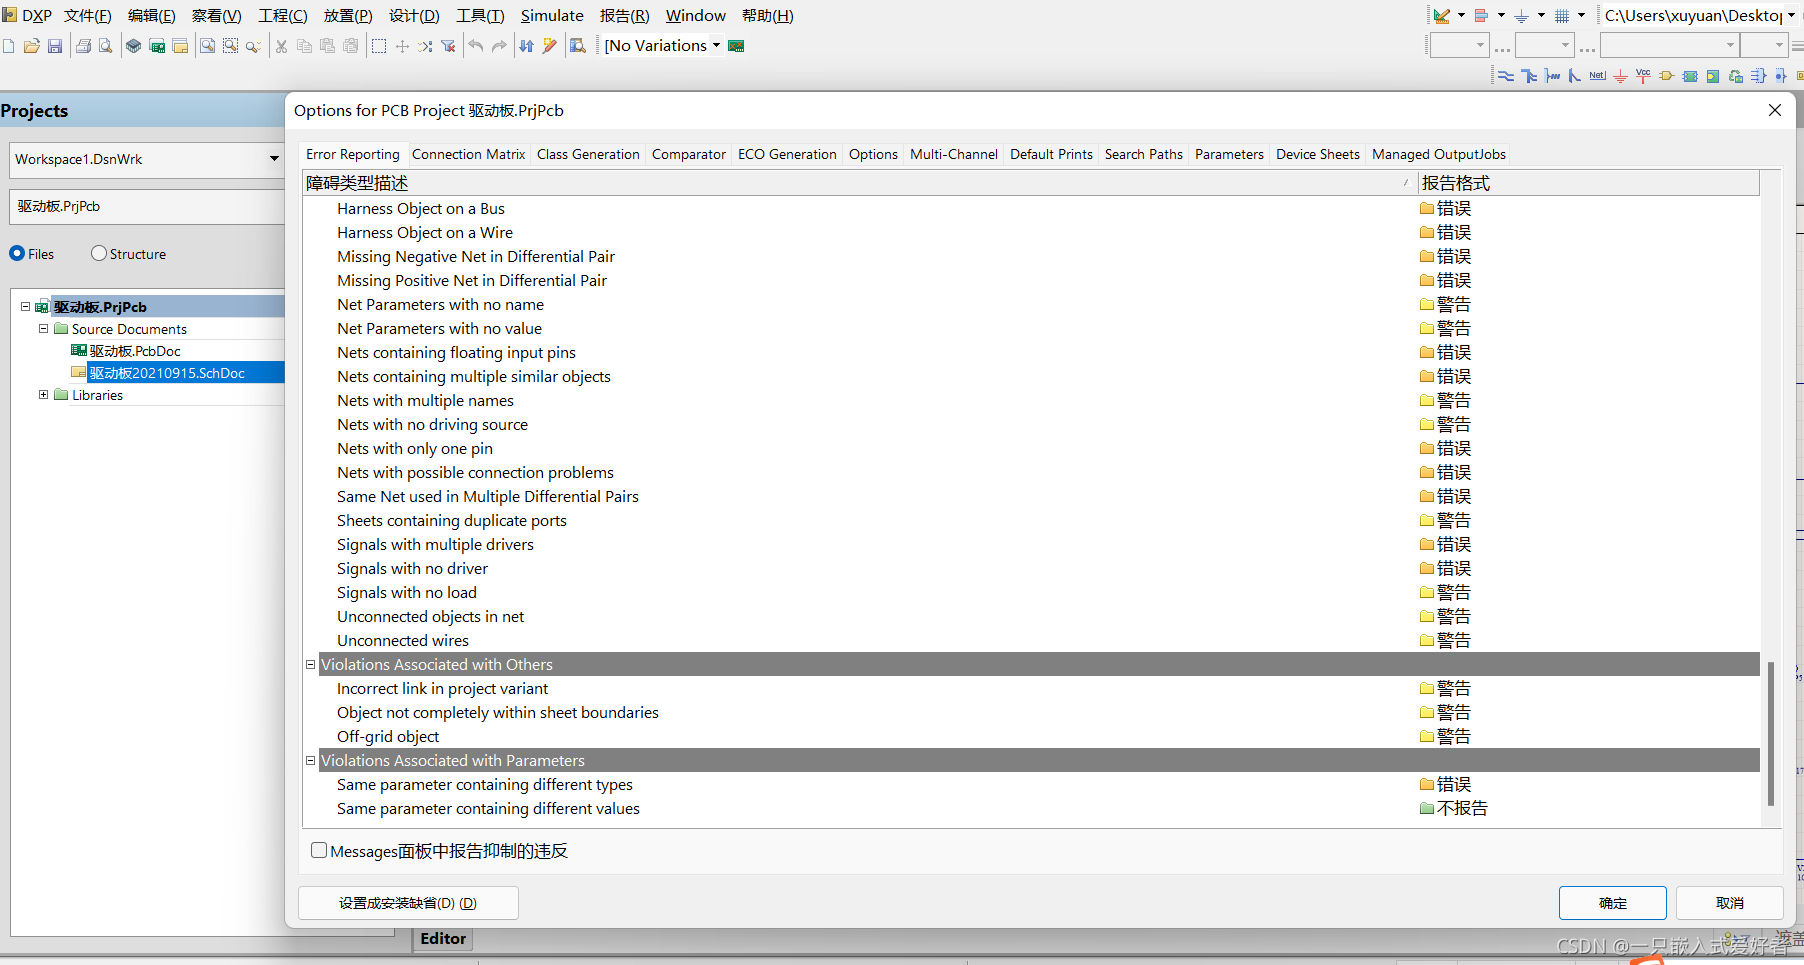Click the Alignment tools red-blue icon

pyautogui.click(x=1482, y=16)
